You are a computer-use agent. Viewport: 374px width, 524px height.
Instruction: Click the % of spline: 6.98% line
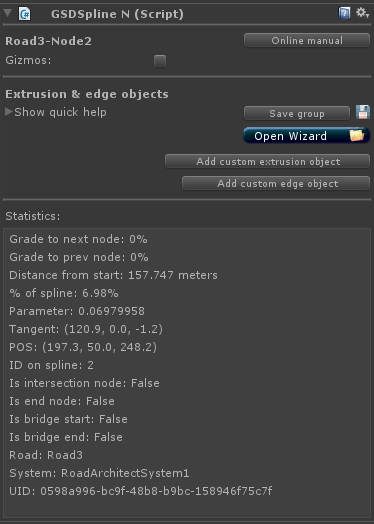coord(64,293)
